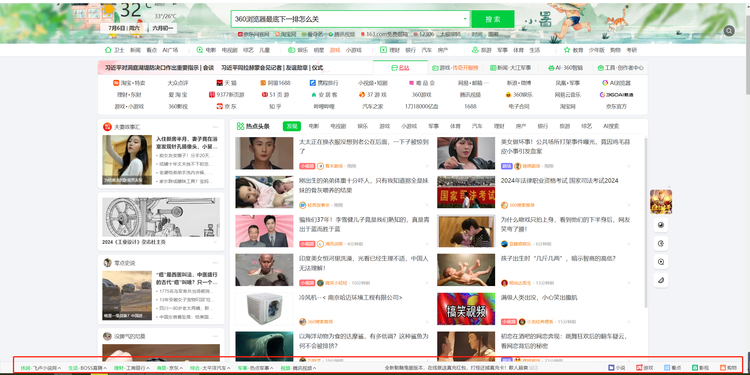Screen dimensions: 750x375
Task: Switch to the 工具·创作者中心 tab
Action: 620,68
